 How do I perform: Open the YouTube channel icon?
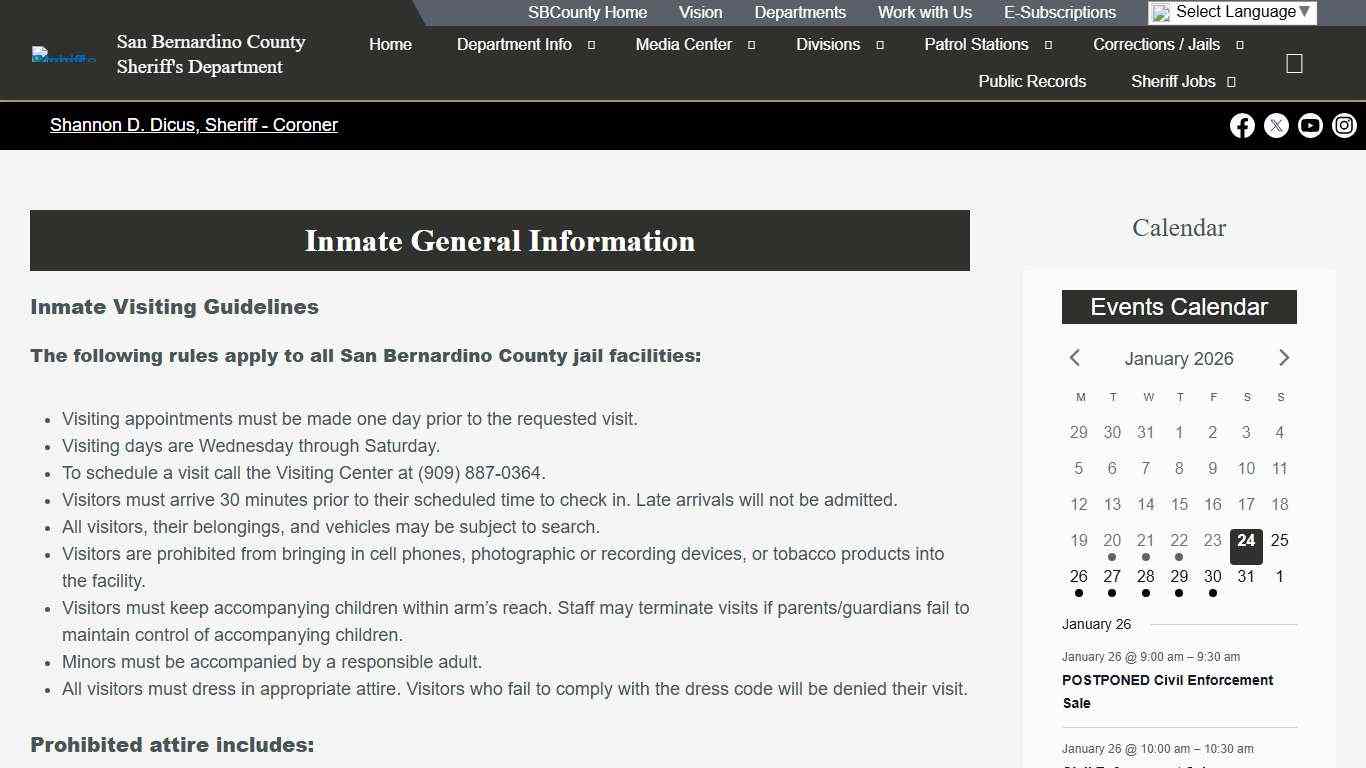(x=1310, y=125)
